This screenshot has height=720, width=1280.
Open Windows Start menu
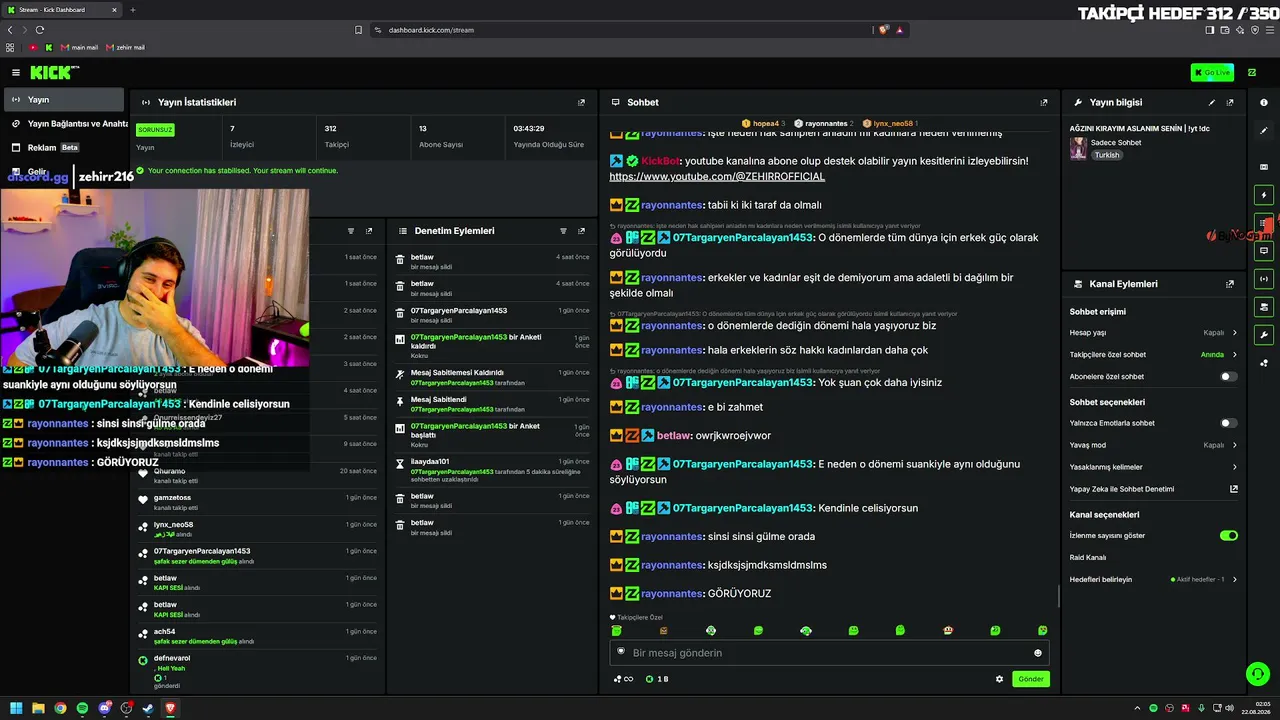click(16, 708)
